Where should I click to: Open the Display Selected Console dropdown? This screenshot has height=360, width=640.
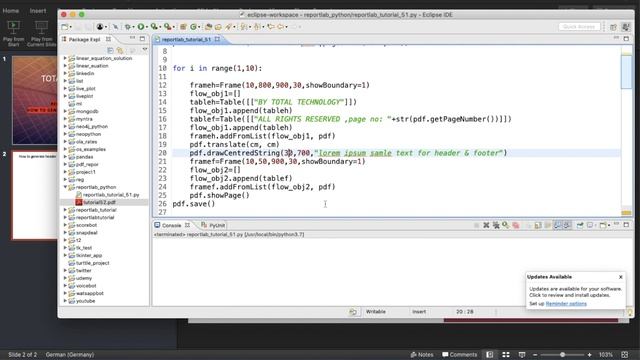click(x=595, y=225)
